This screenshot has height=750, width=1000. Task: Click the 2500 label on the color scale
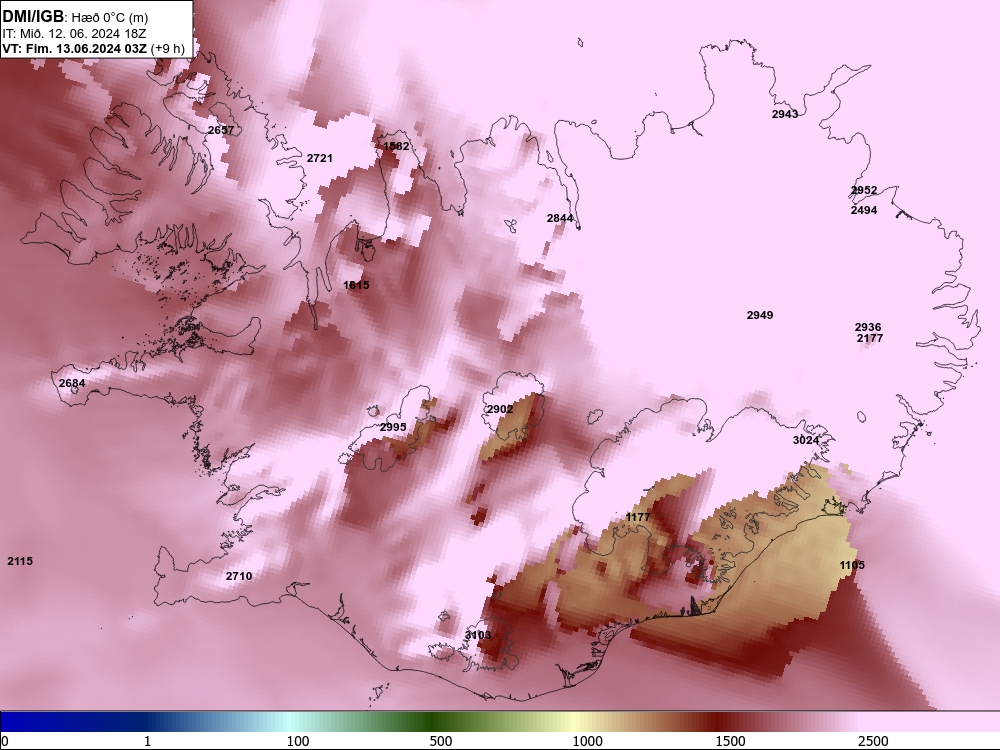click(873, 741)
